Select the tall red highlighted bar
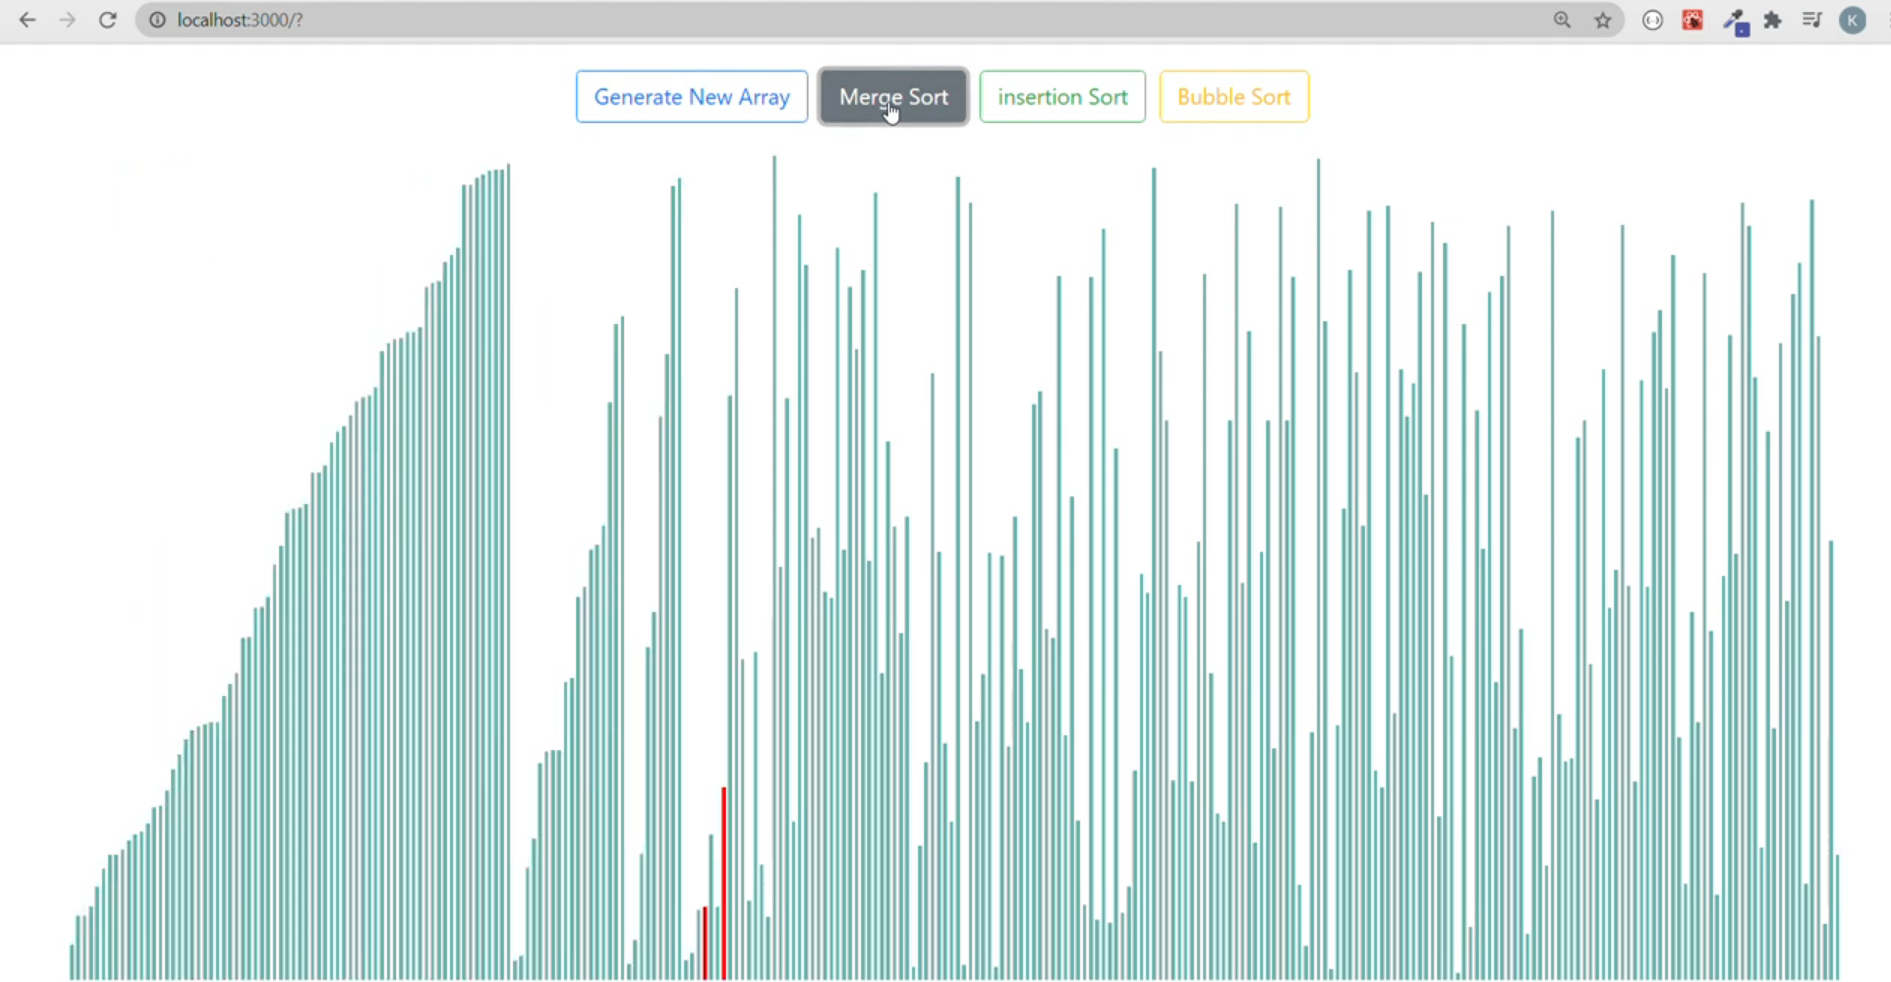The width and height of the screenshot is (1891, 982). [724, 884]
